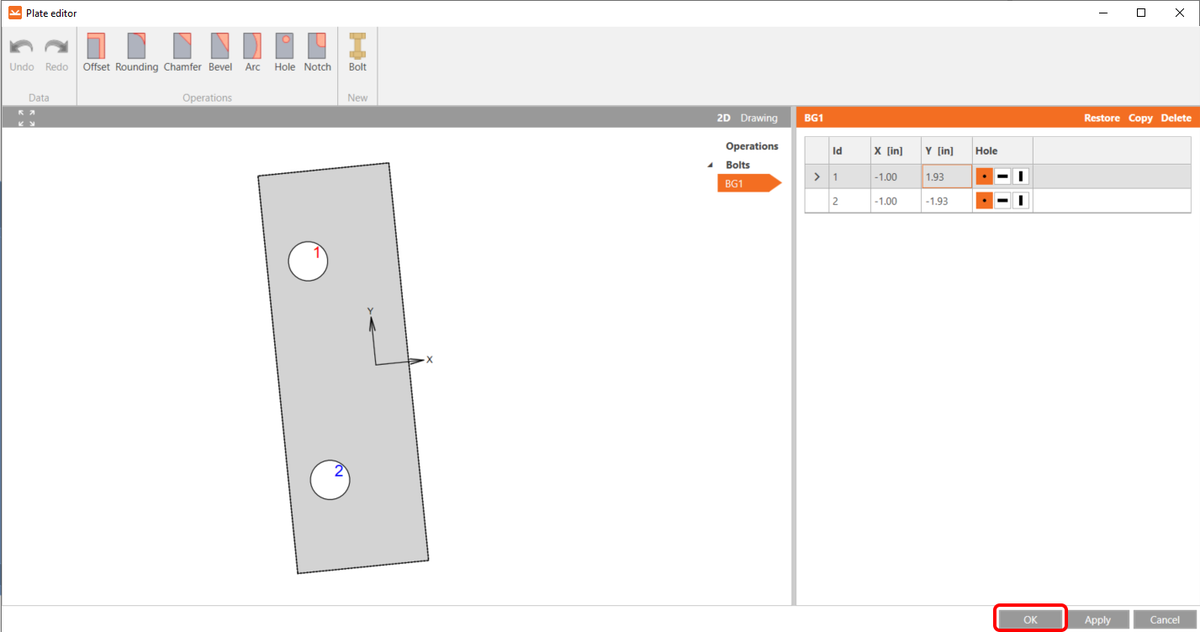Switch bolt 2 to horizontal slotted hole
This screenshot has height=632, width=1200.
(1001, 200)
